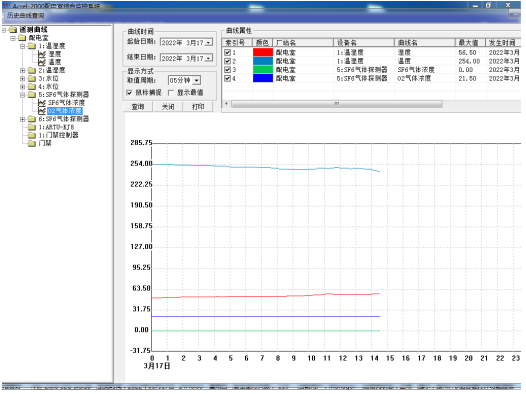
Task: Open the 起始日期 date dropdown
Action: pyautogui.click(x=209, y=43)
